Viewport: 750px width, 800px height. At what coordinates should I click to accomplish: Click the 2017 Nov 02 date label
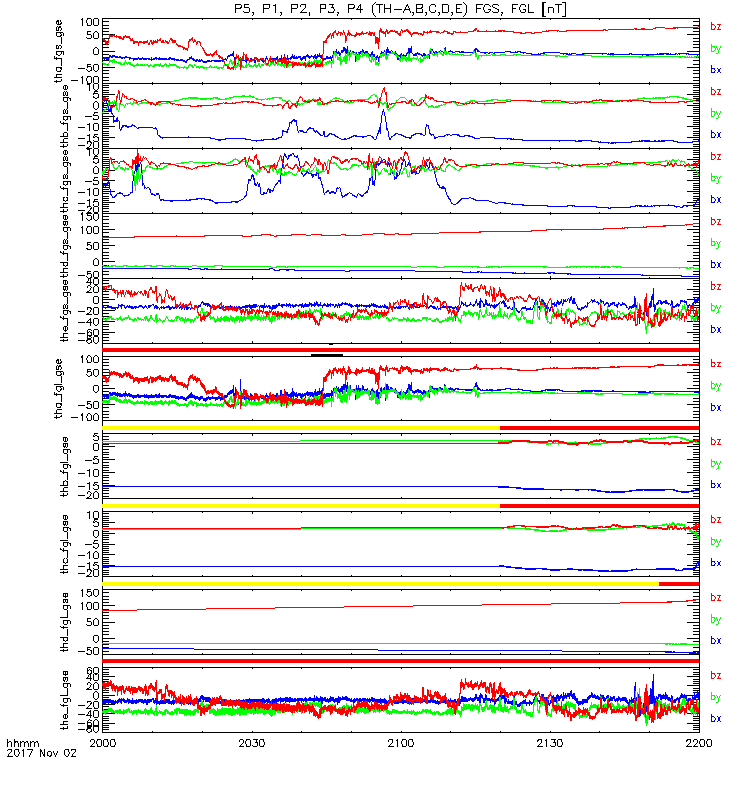(x=41, y=753)
